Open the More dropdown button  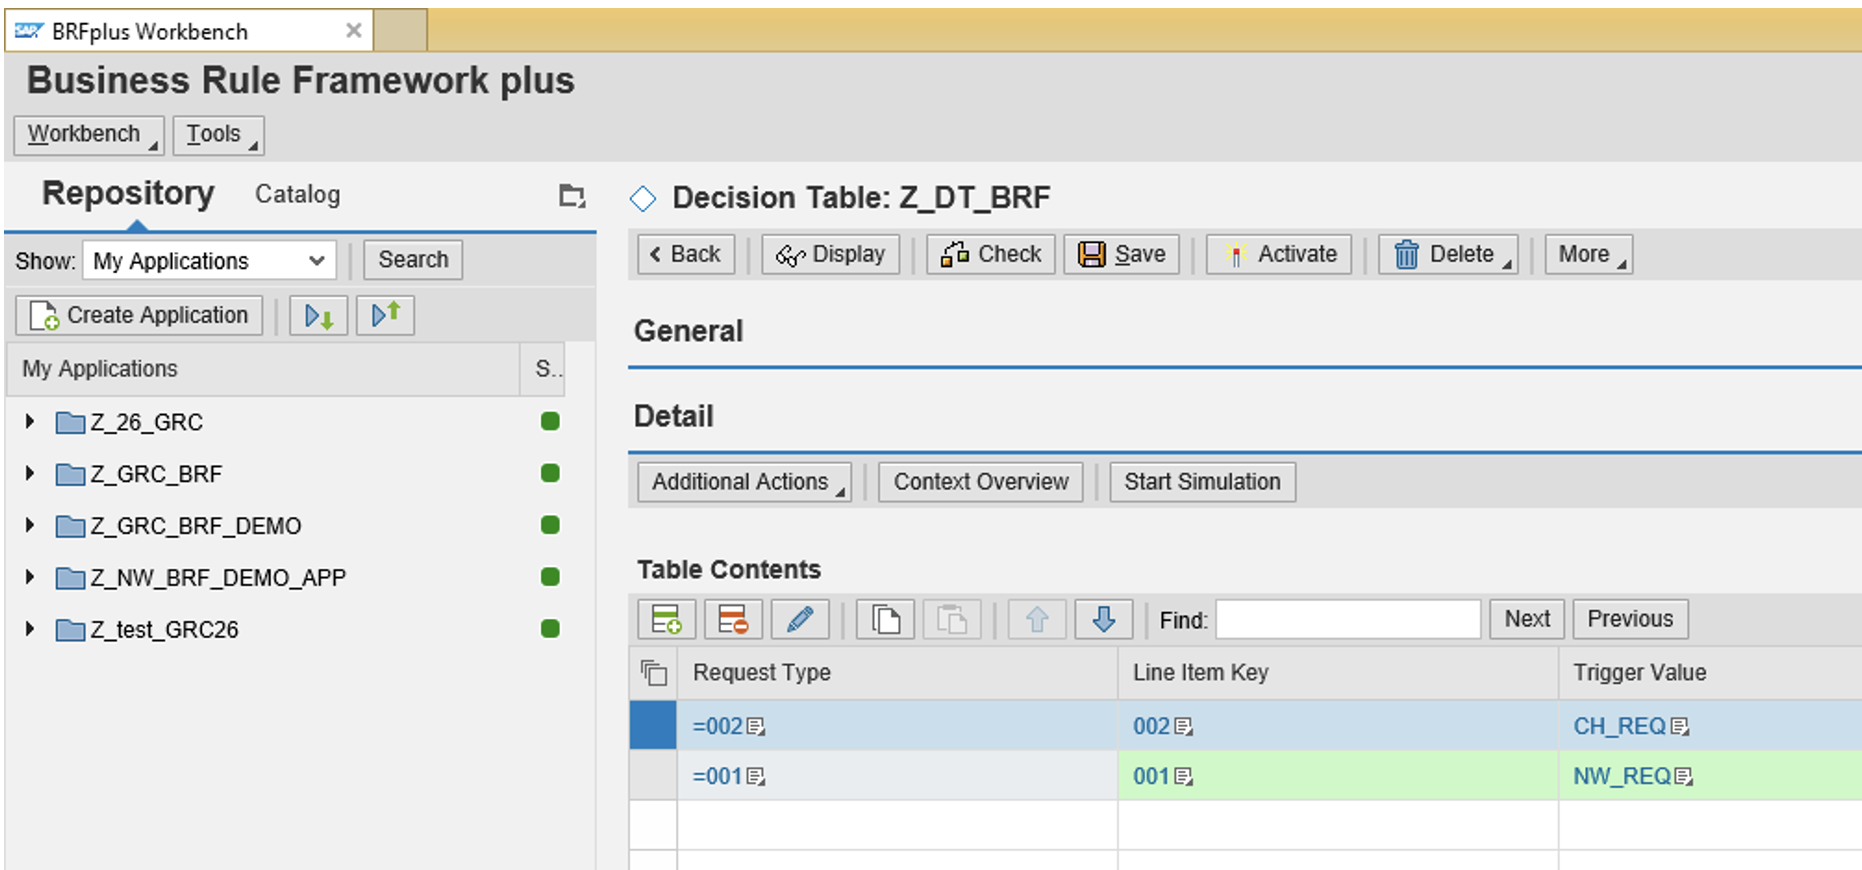1589,255
